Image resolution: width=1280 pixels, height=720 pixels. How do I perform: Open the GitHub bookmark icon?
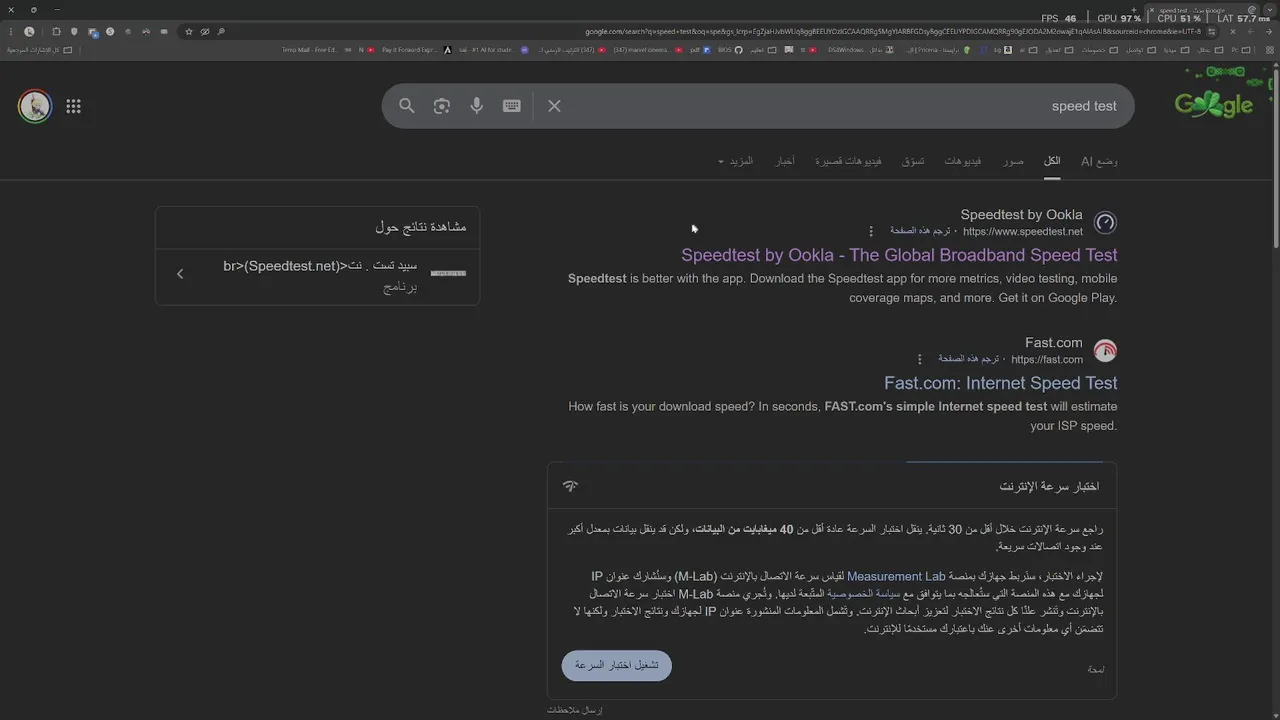[x=738, y=50]
